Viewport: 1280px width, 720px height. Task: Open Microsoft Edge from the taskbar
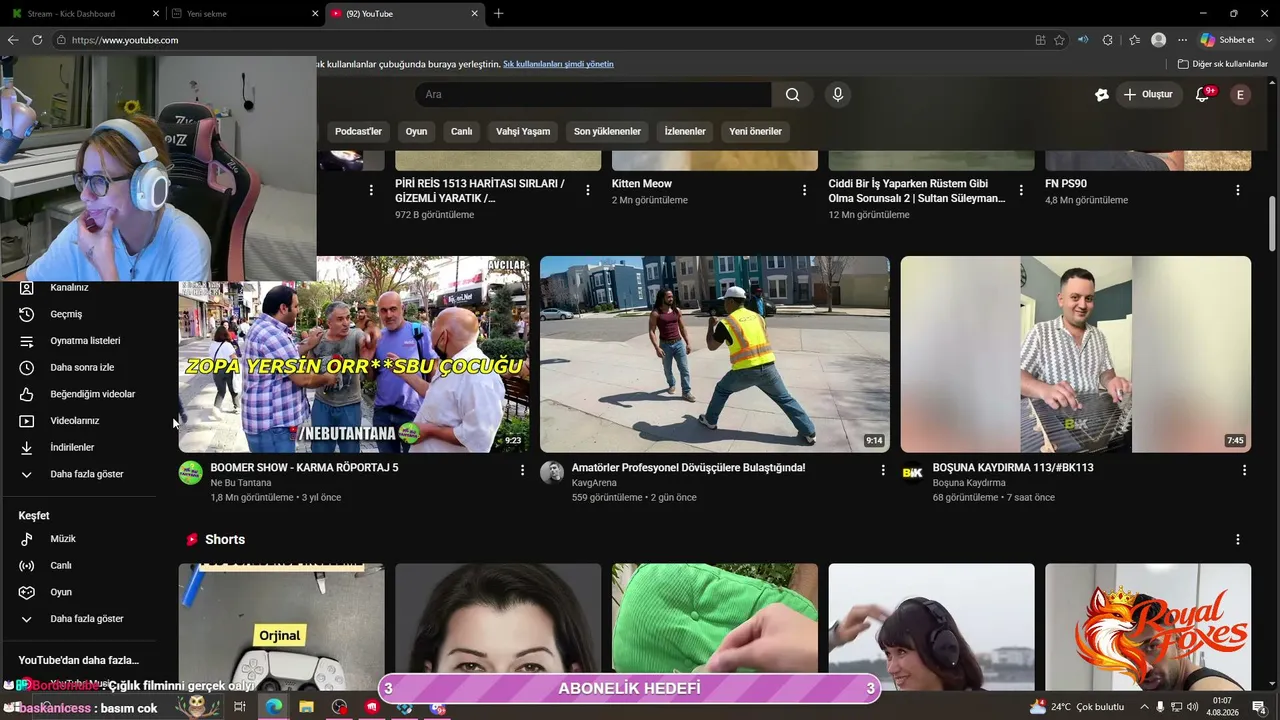tap(273, 707)
